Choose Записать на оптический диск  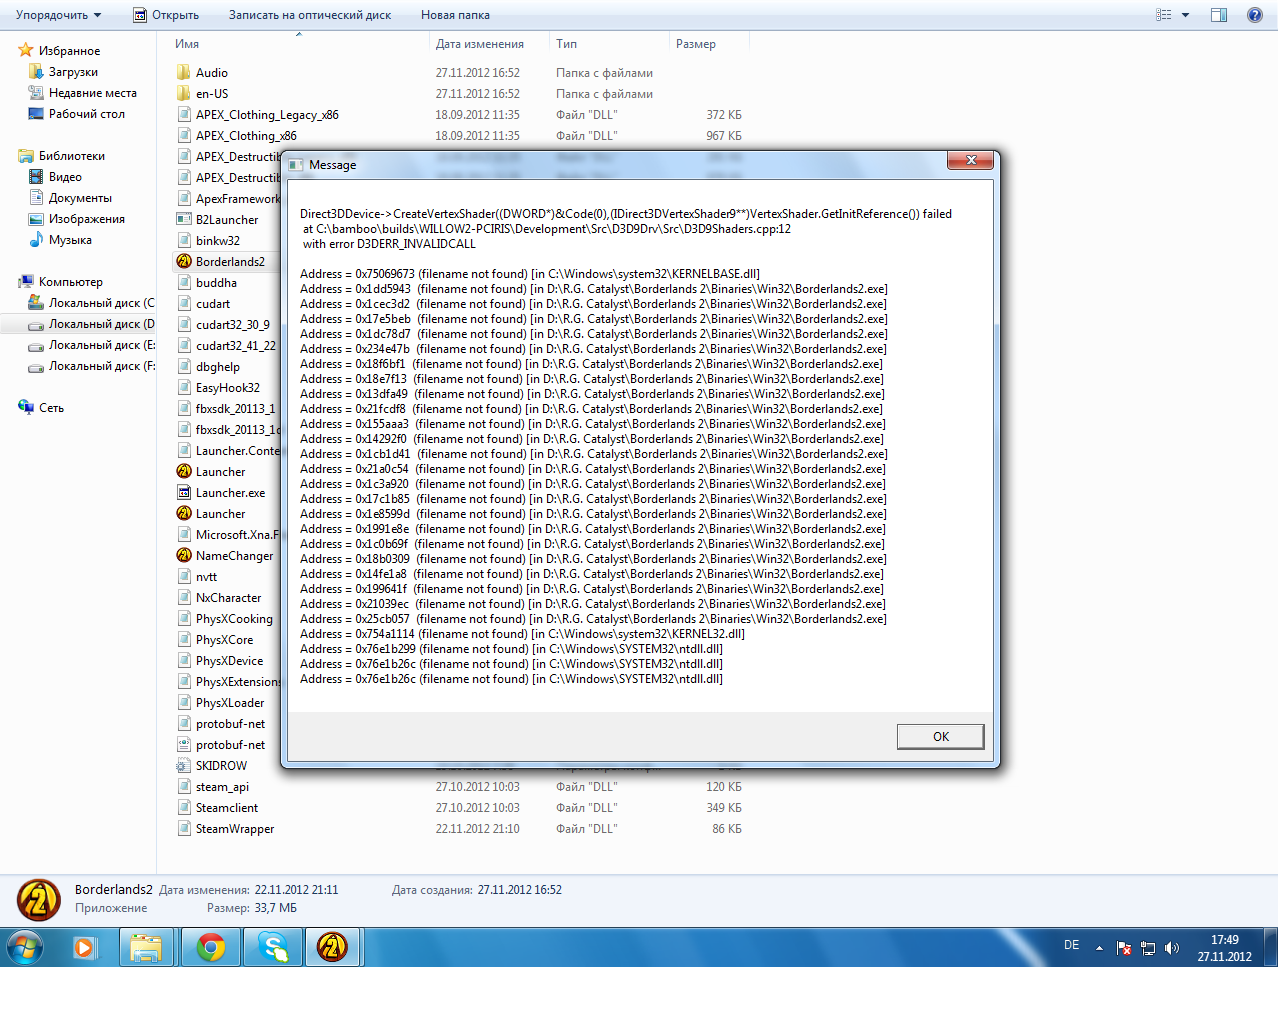pos(310,15)
